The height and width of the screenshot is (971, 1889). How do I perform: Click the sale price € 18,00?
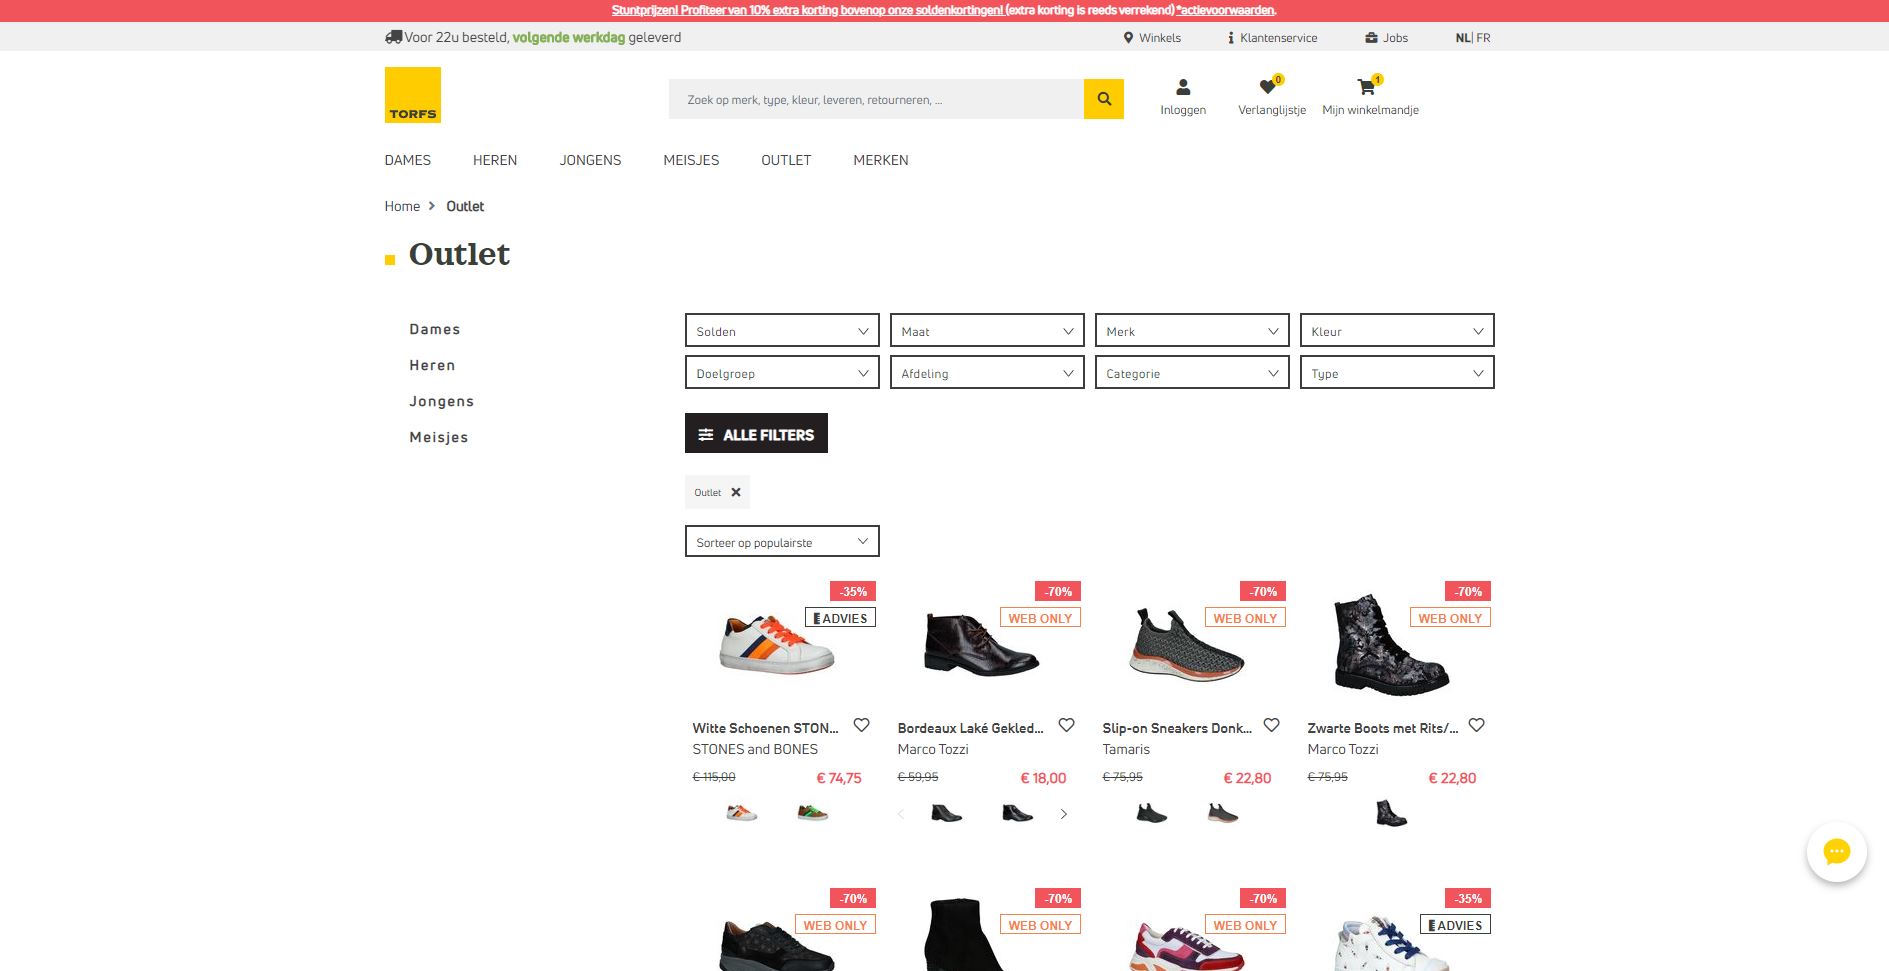point(1043,778)
